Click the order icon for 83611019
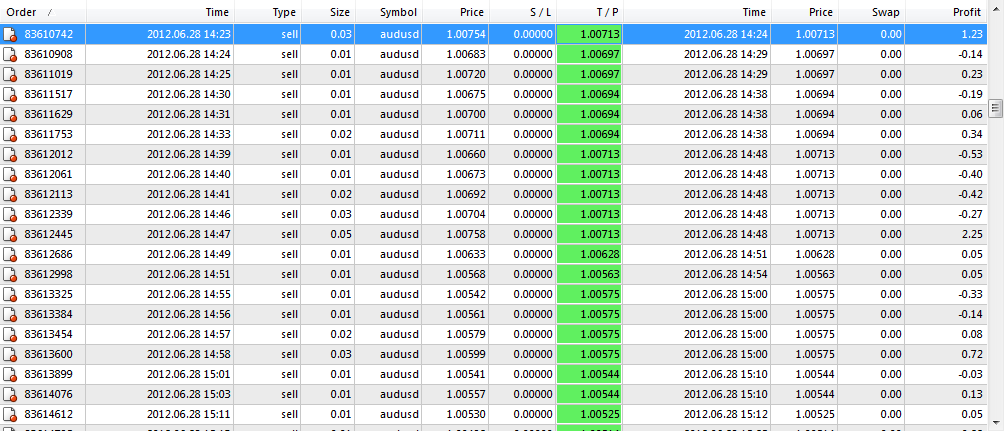The image size is (1004, 431). coord(10,74)
